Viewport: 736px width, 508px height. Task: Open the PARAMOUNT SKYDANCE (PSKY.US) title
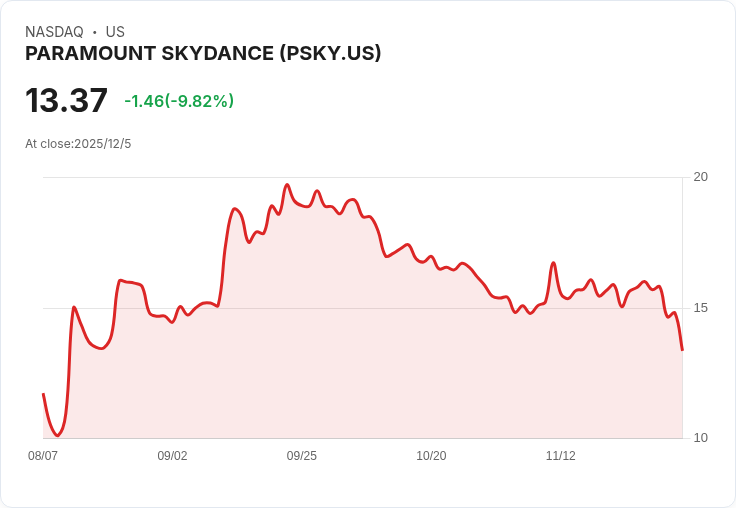click(203, 54)
